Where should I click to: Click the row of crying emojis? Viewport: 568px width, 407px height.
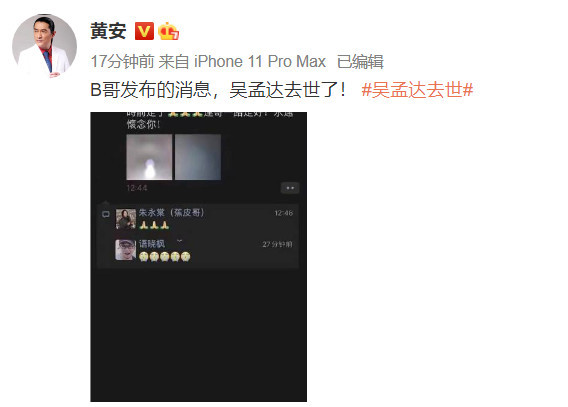coord(165,256)
